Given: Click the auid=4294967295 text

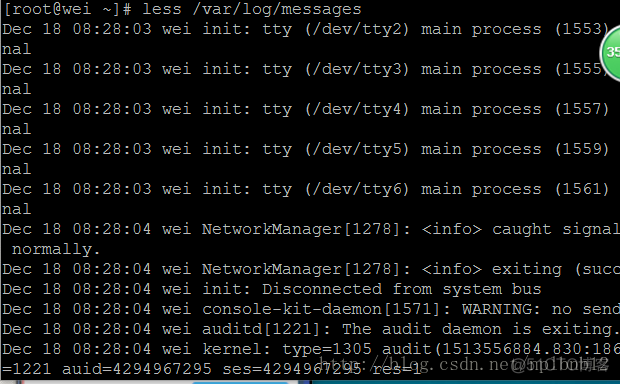Looking at the screenshot, I should (137, 369).
